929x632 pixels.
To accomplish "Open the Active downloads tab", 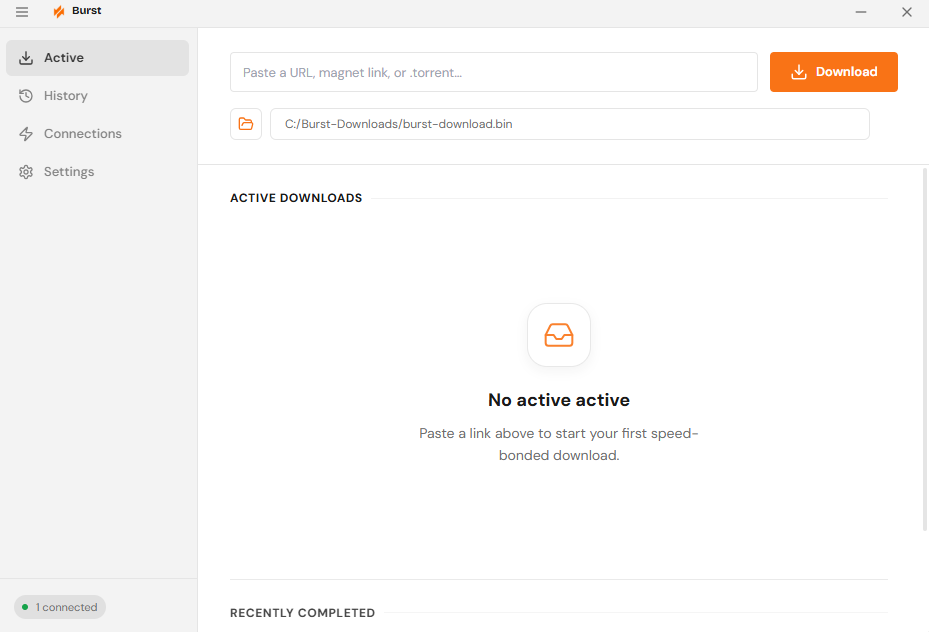I will pyautogui.click(x=97, y=57).
